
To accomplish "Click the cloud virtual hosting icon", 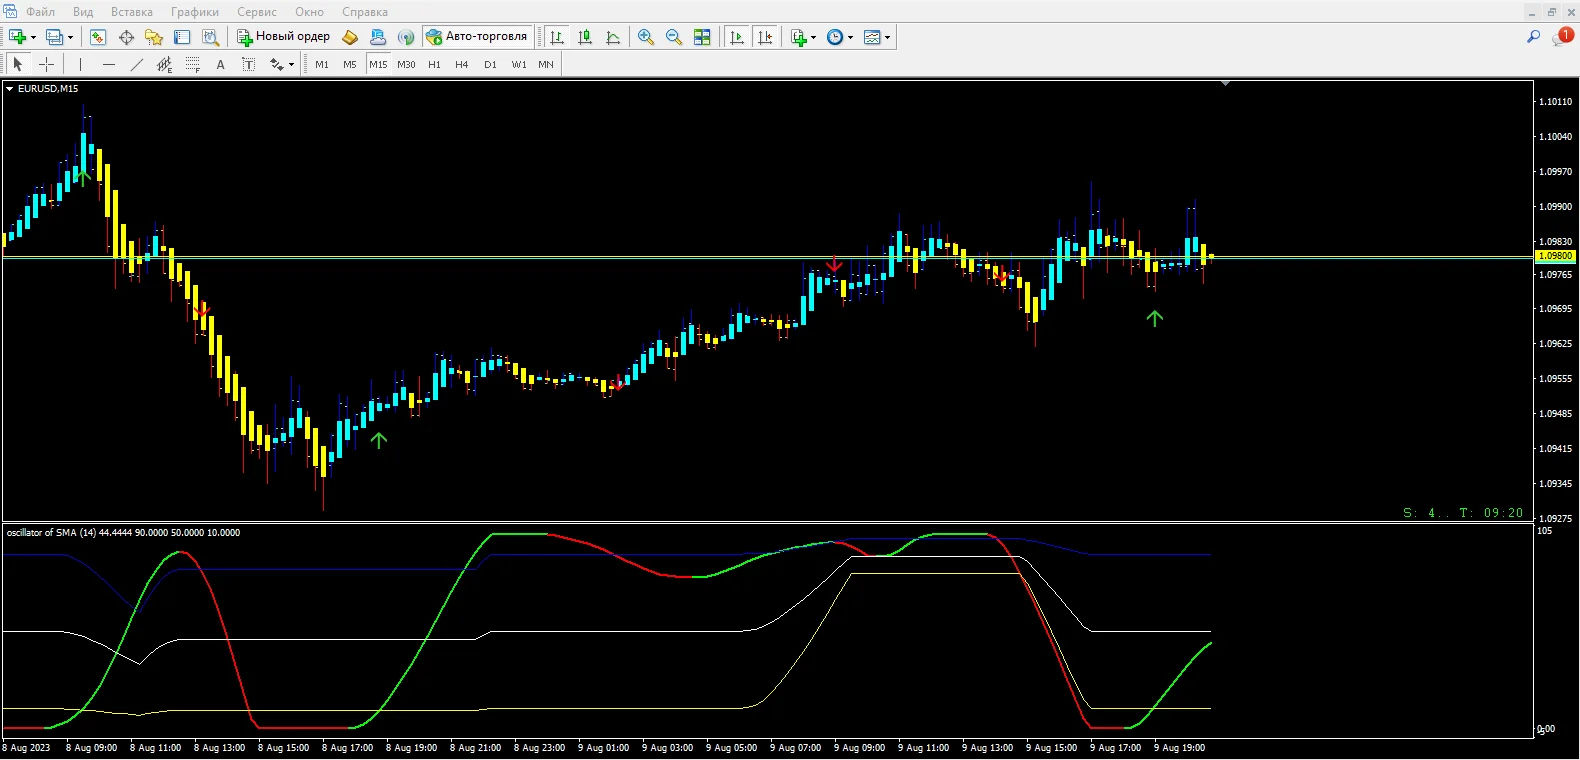I will 378,37.
